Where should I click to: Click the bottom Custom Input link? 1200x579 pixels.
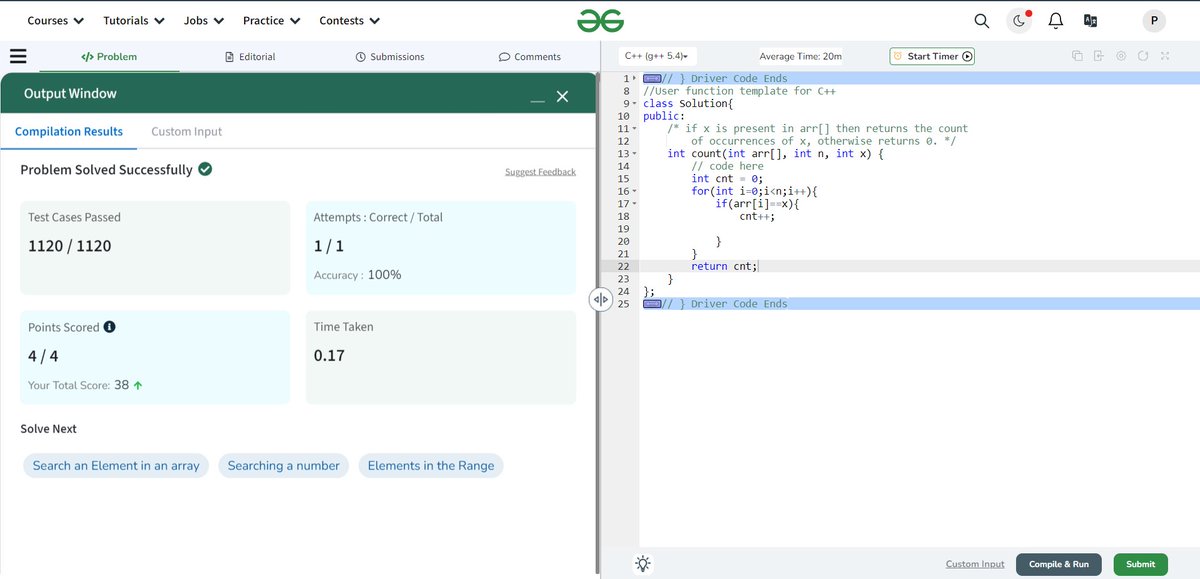975,564
